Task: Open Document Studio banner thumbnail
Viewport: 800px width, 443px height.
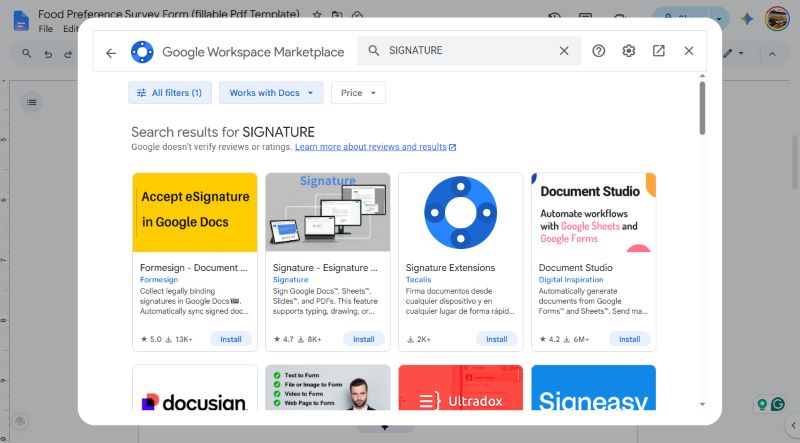Action: pyautogui.click(x=593, y=212)
